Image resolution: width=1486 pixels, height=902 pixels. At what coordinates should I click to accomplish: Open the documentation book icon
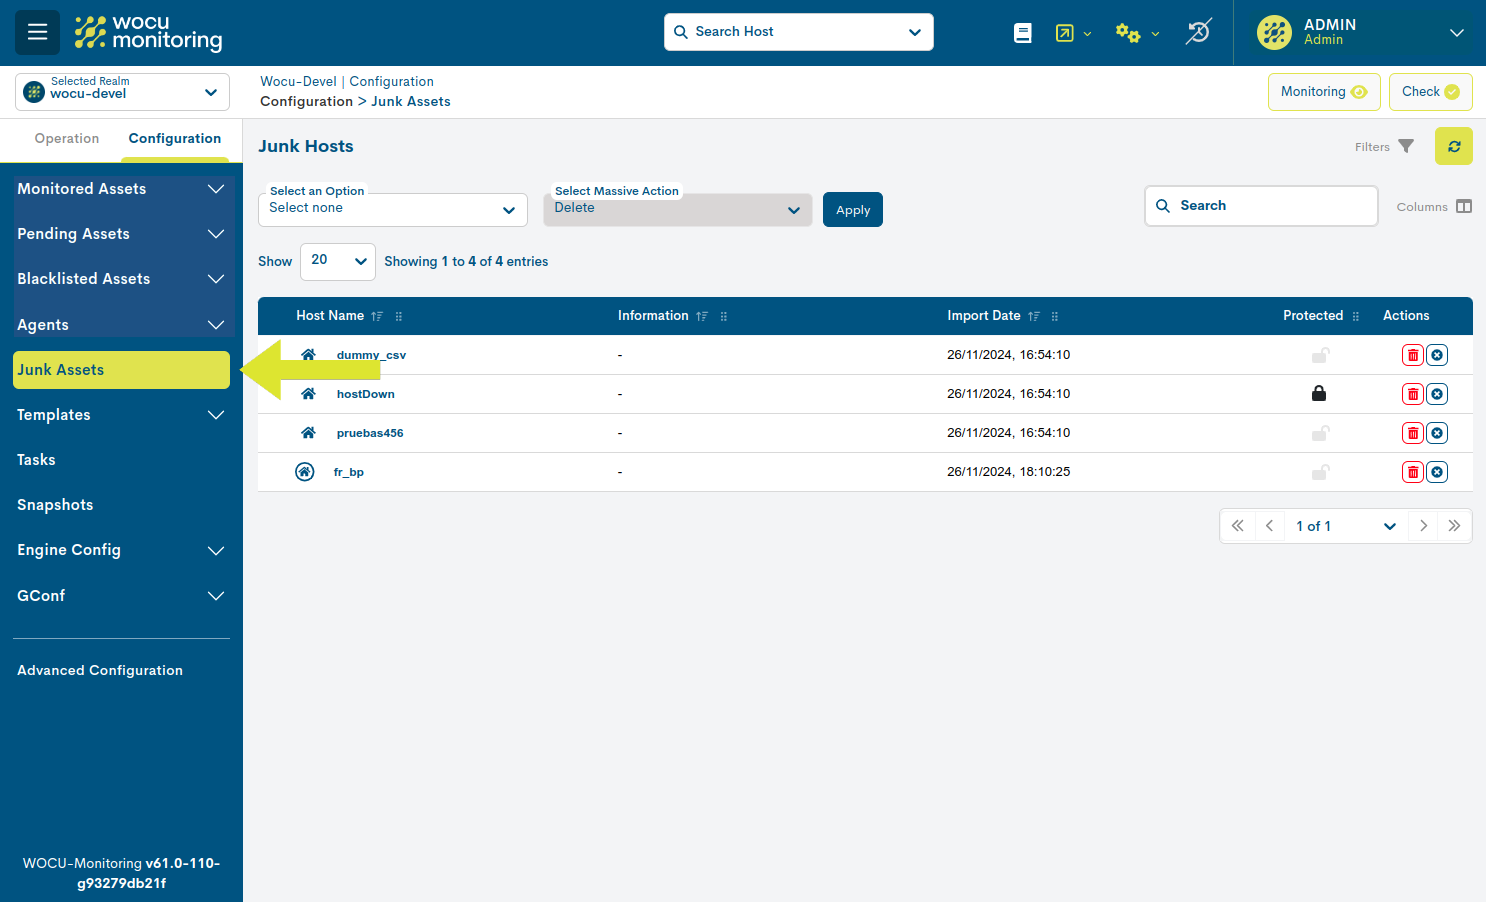1022,33
